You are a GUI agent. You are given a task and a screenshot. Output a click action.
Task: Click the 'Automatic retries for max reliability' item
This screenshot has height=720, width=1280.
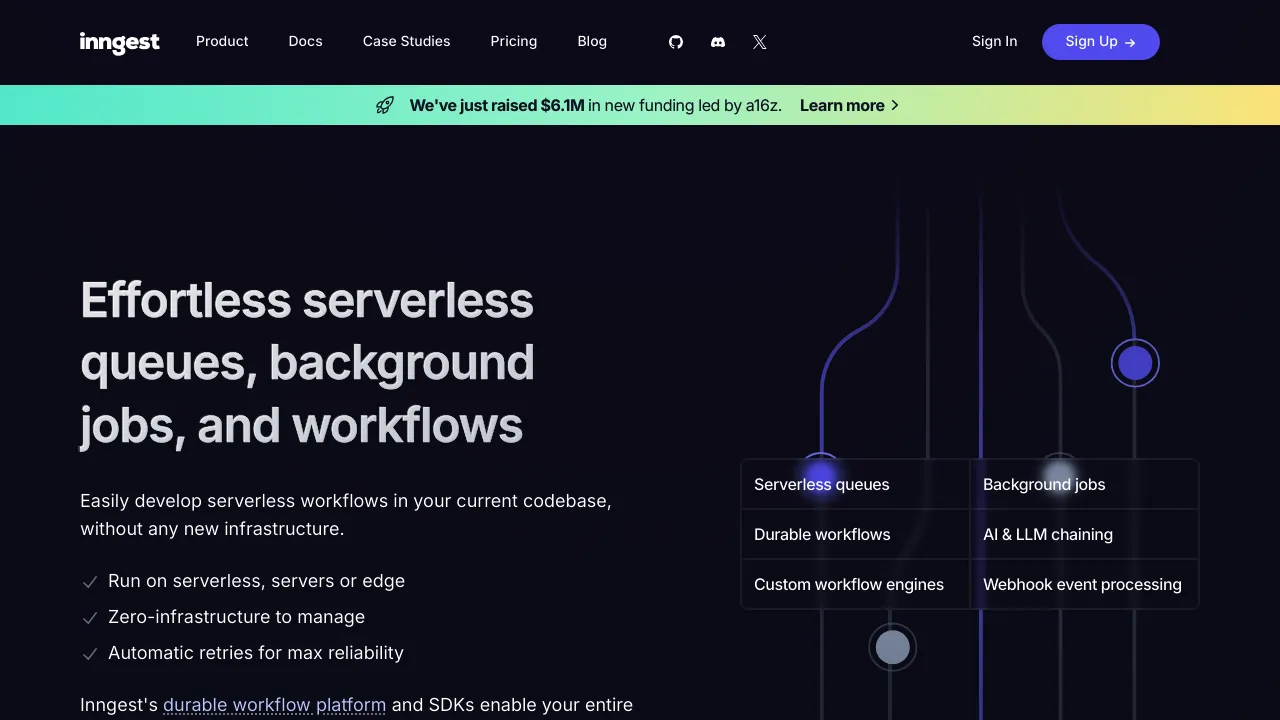coord(256,653)
